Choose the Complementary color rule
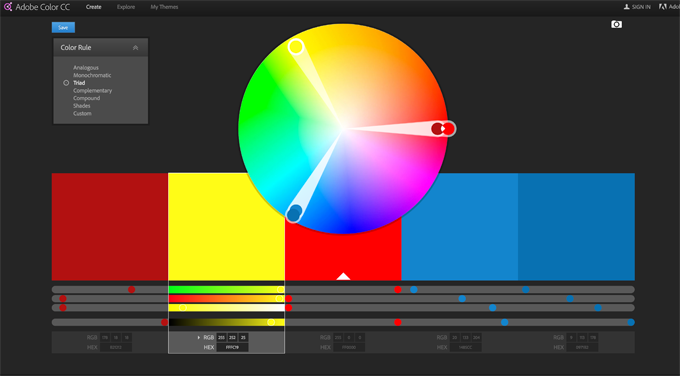This screenshot has height=376, width=680. (x=92, y=91)
